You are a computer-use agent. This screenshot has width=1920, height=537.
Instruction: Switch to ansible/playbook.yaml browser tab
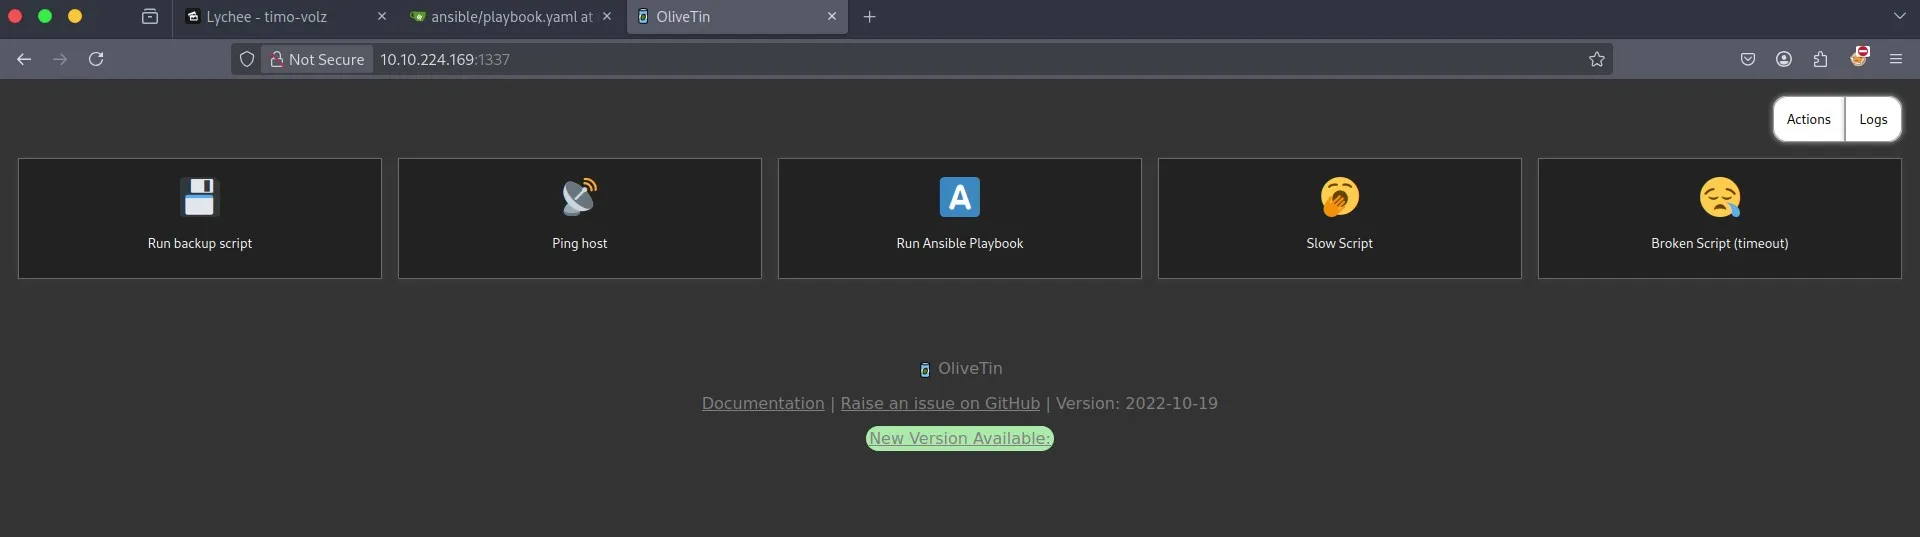[511, 17]
